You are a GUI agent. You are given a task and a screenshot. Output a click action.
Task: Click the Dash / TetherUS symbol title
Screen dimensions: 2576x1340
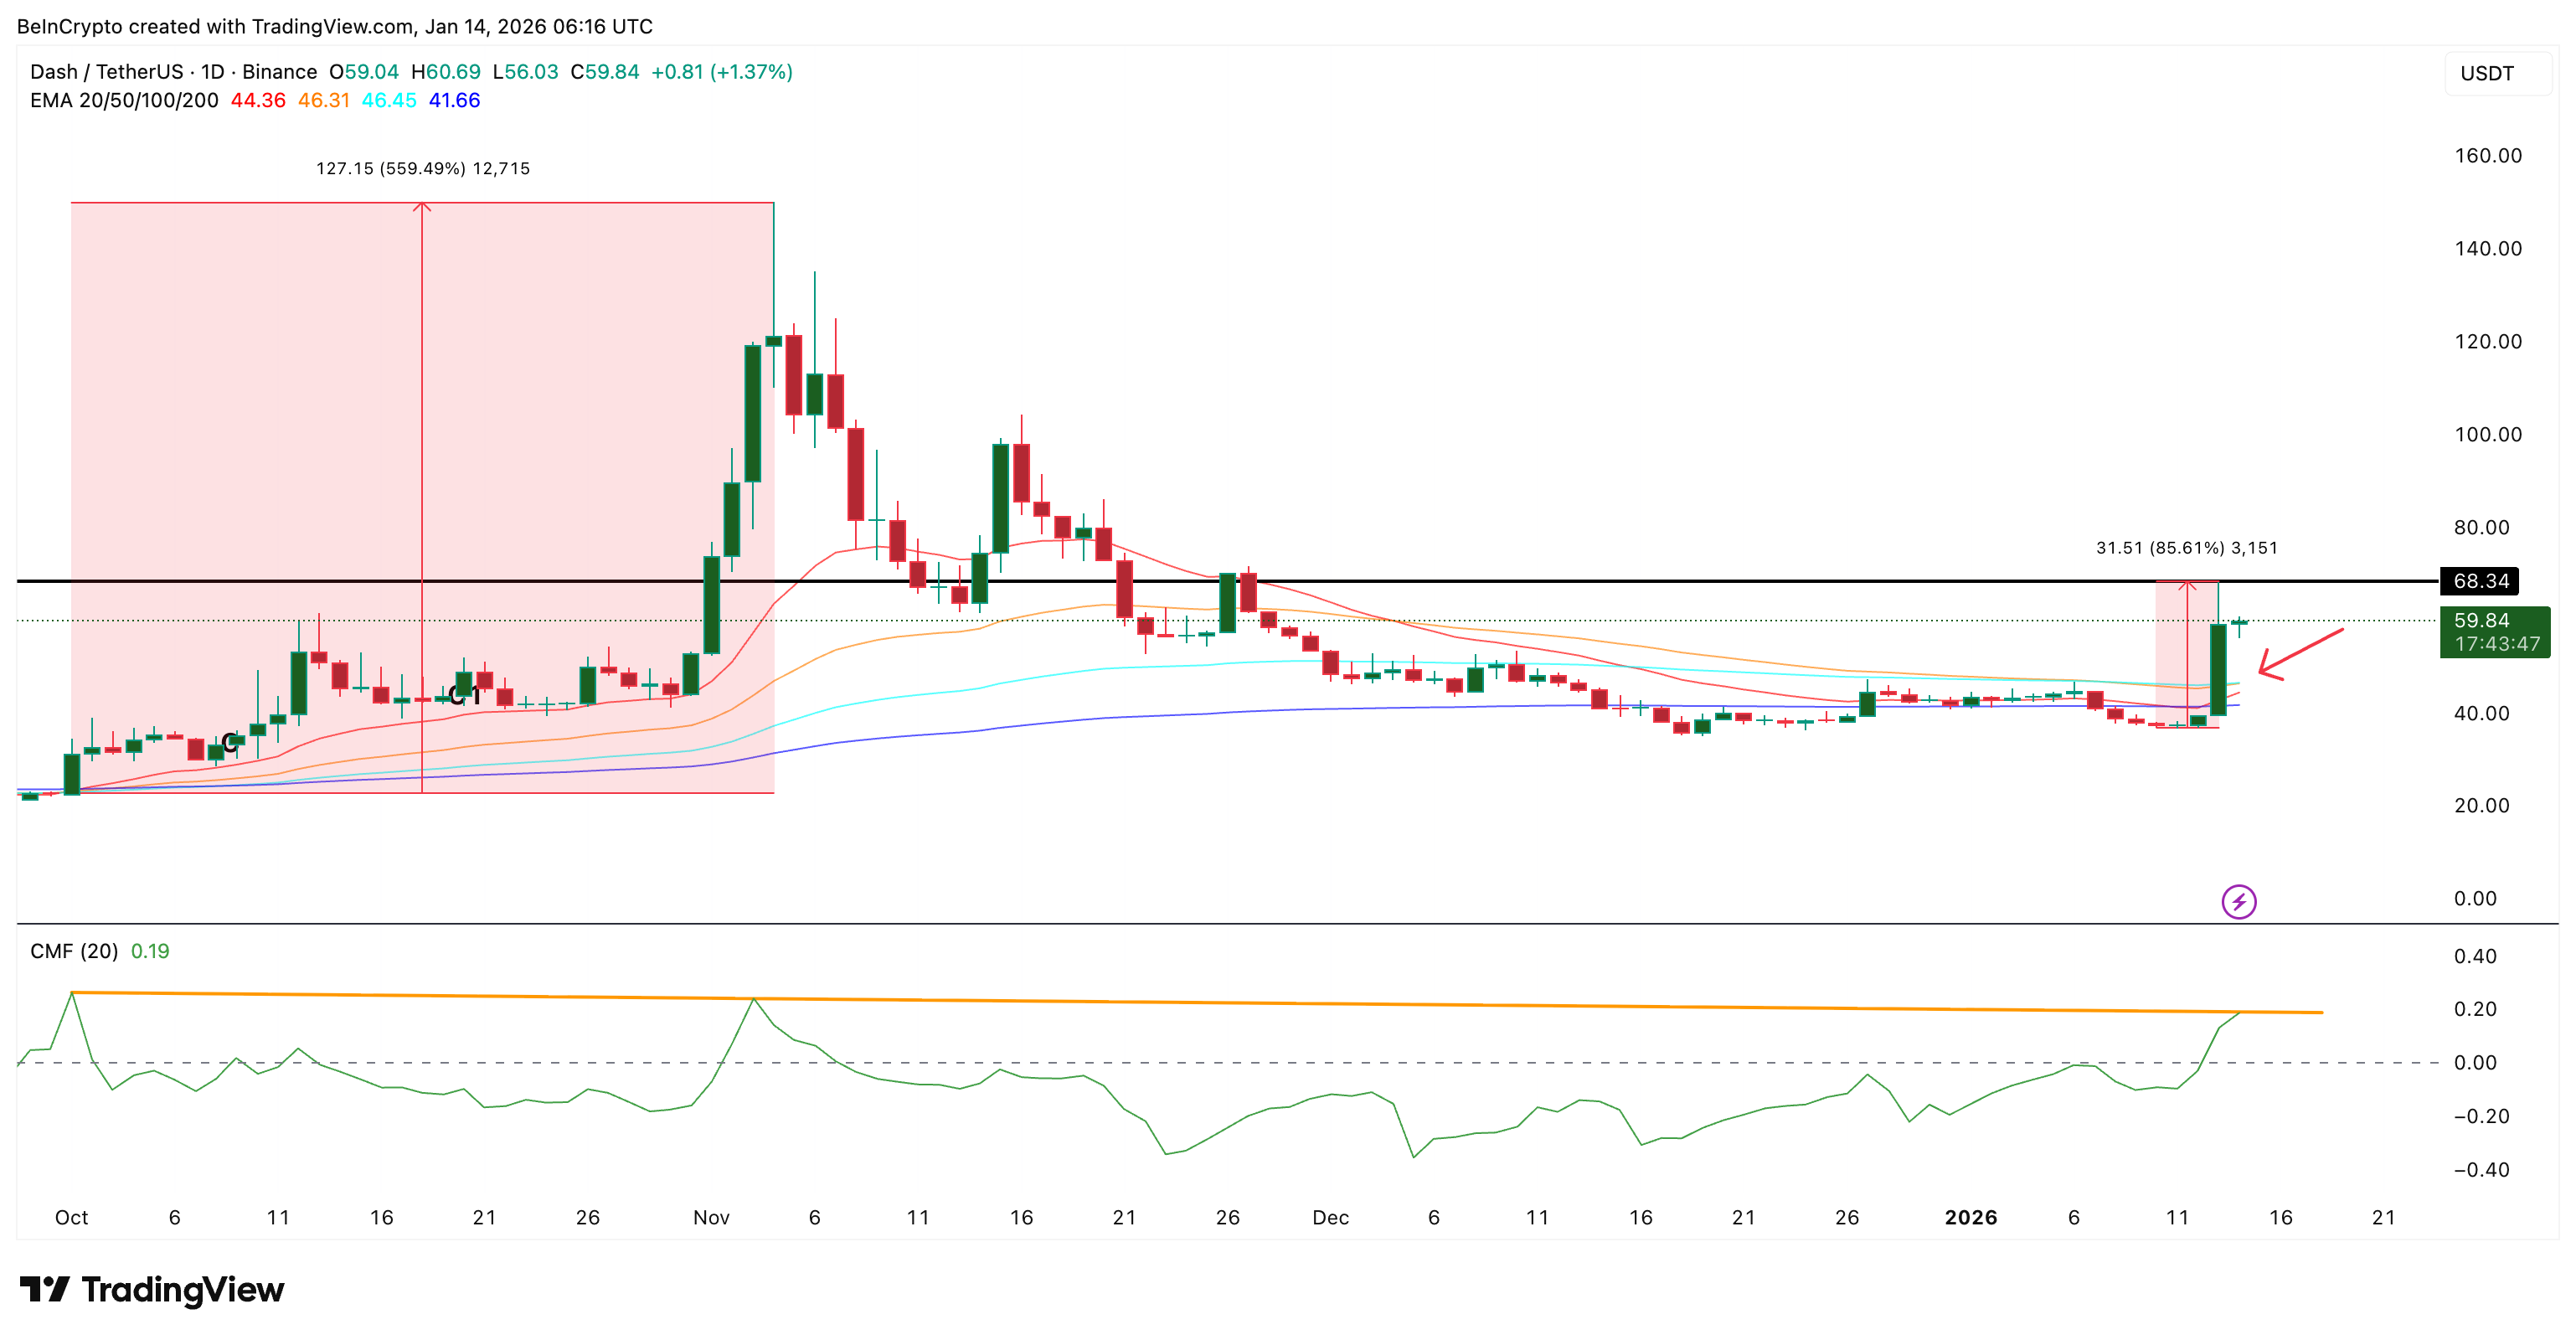tap(106, 72)
